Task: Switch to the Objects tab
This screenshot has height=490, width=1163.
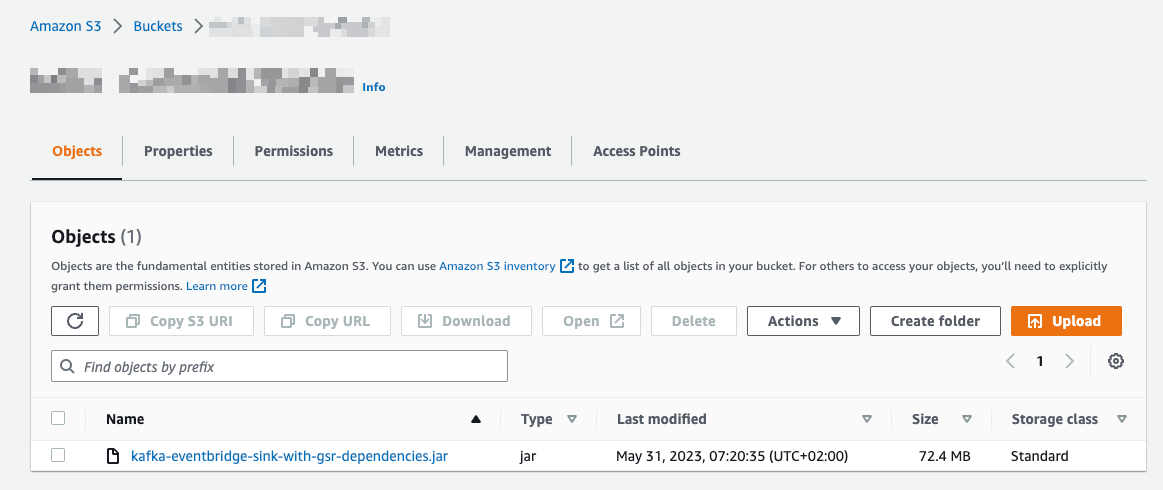Action: (x=77, y=151)
